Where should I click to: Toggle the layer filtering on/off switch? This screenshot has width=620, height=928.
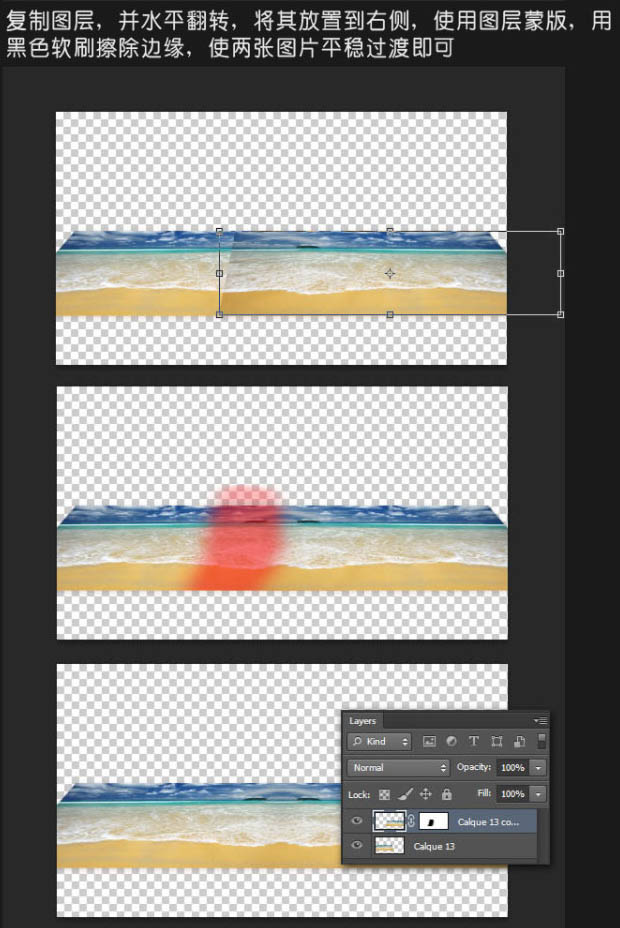point(541,741)
